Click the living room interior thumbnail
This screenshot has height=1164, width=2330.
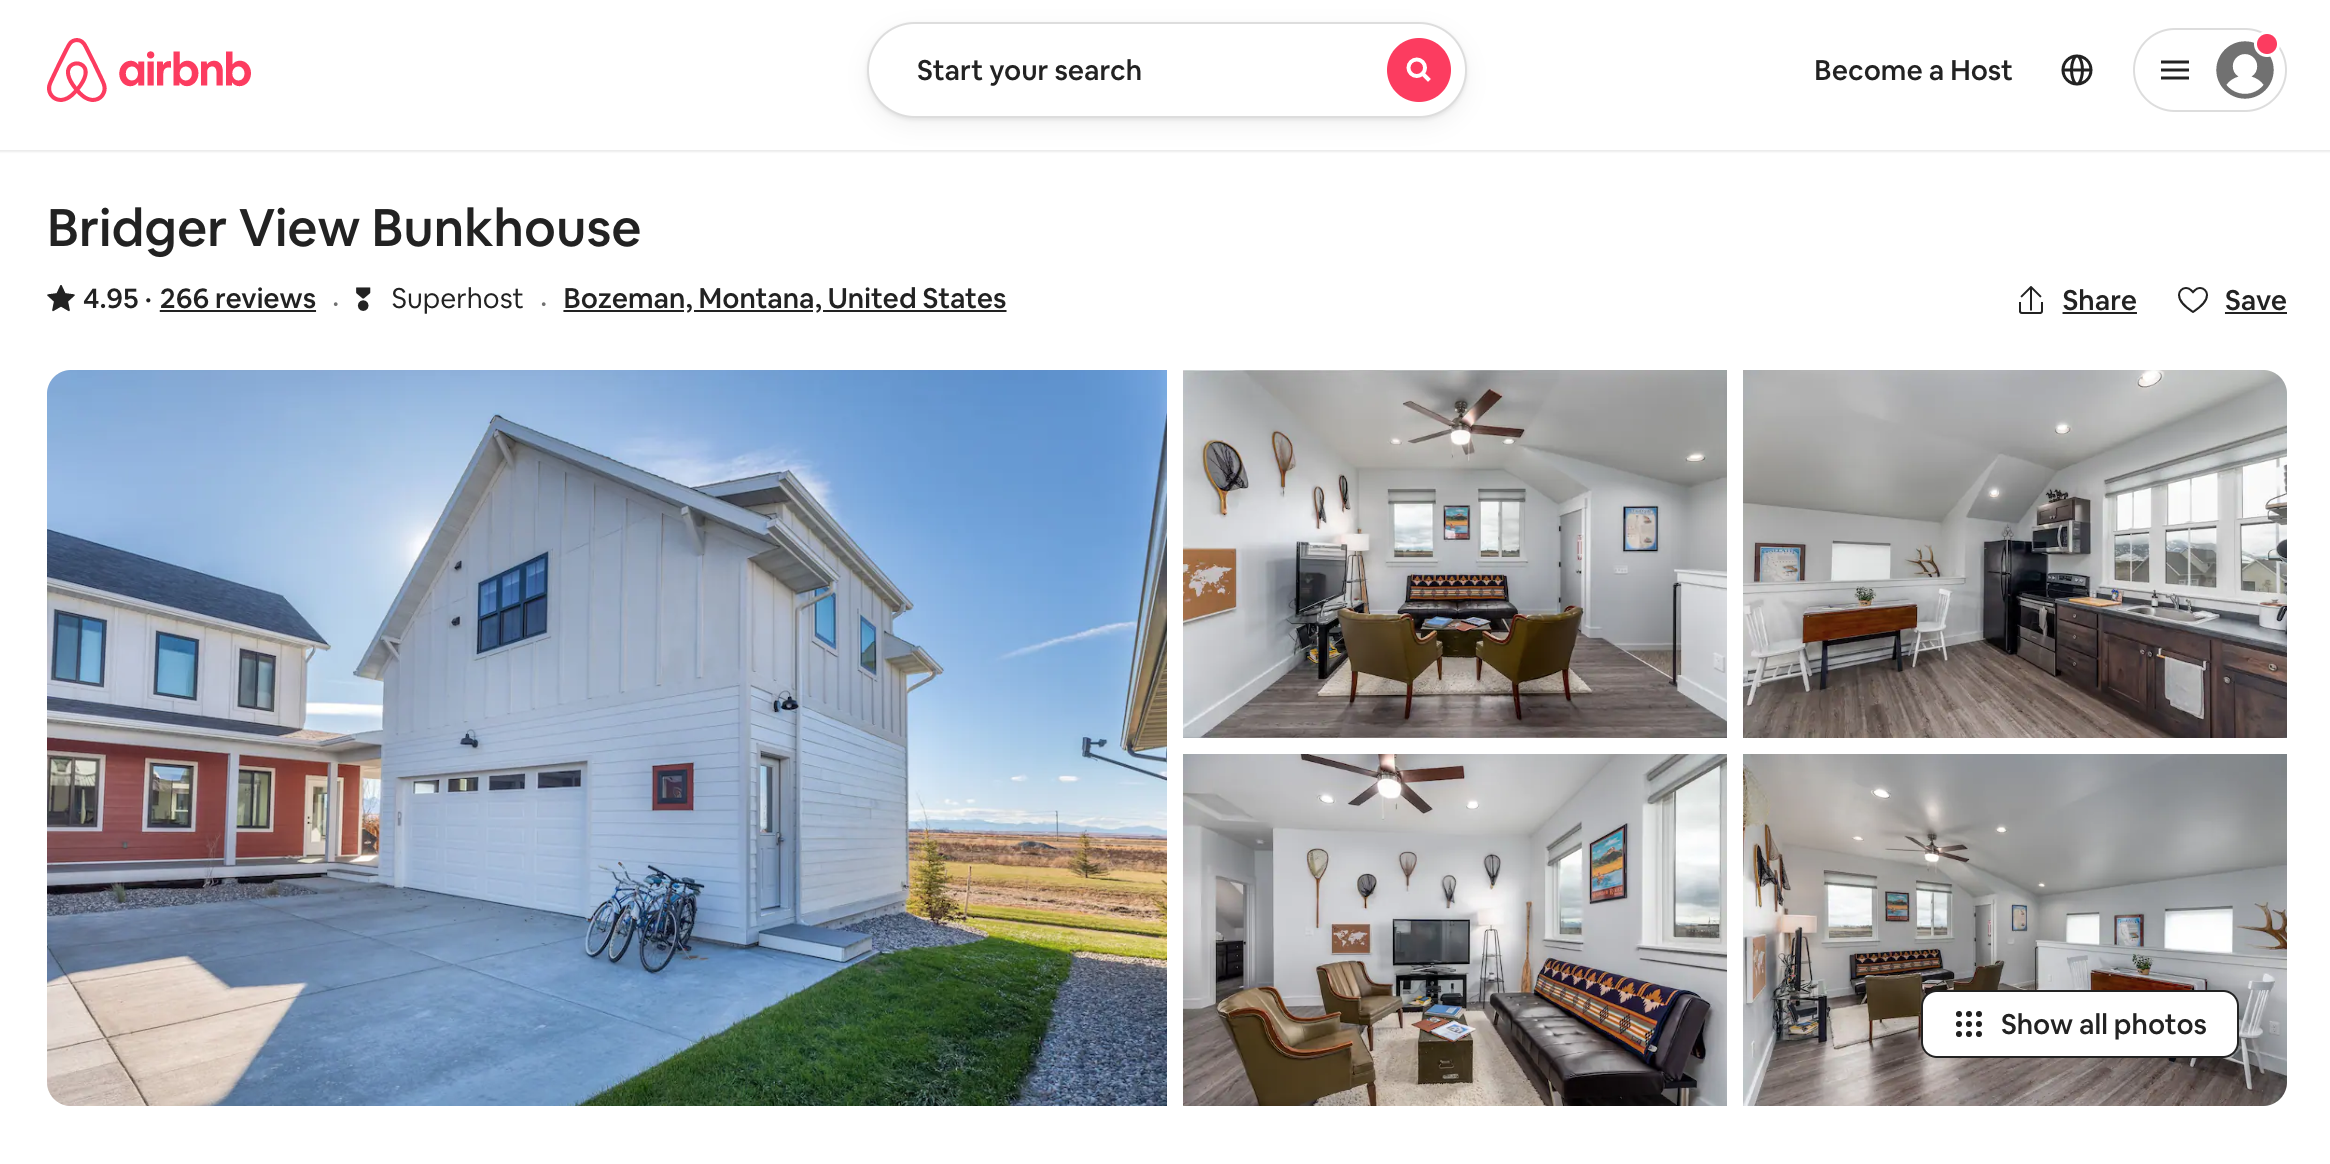(1455, 554)
